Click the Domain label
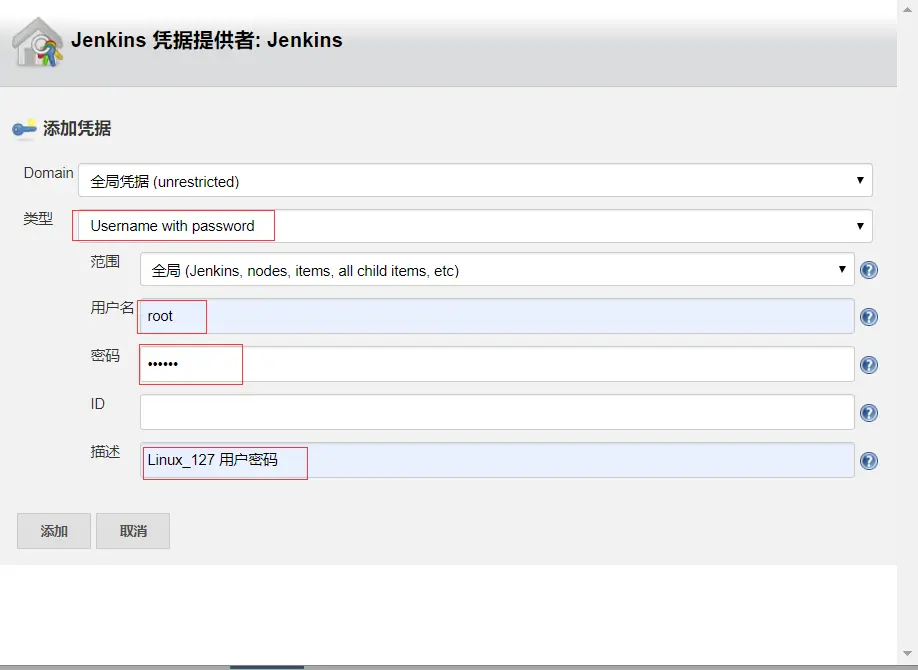The width and height of the screenshot is (918, 670). 49,173
